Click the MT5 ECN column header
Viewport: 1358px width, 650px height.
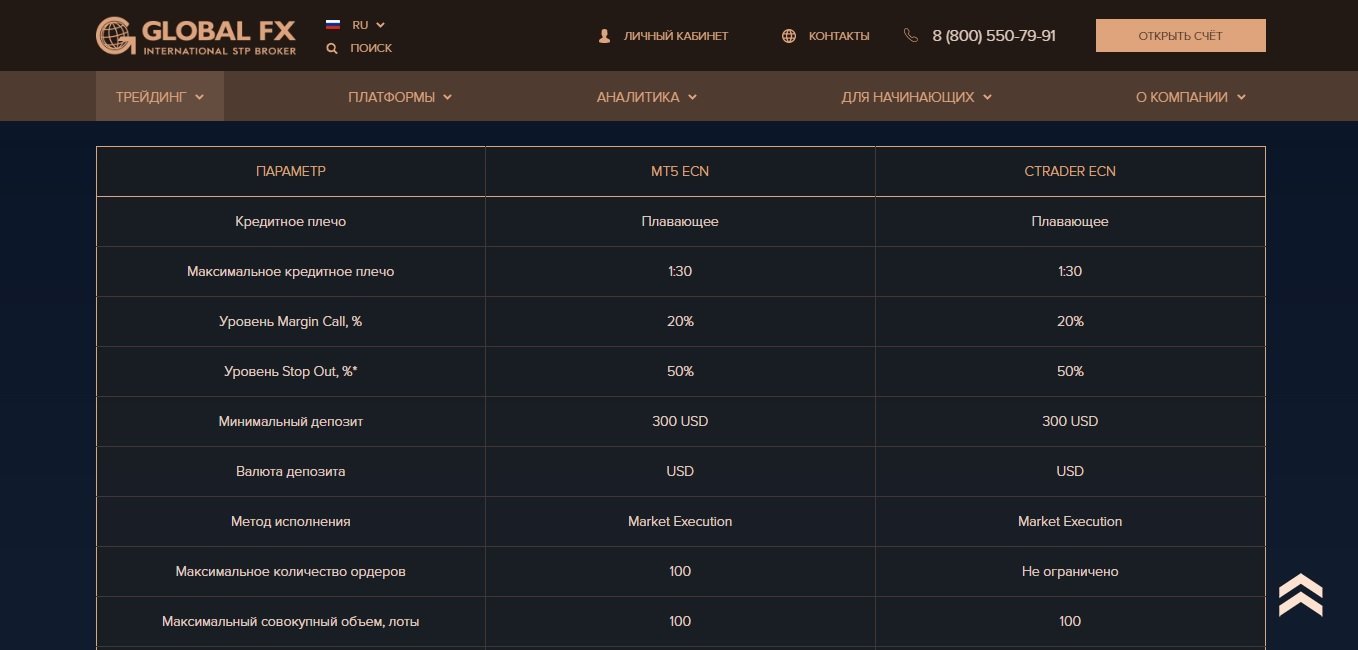680,171
